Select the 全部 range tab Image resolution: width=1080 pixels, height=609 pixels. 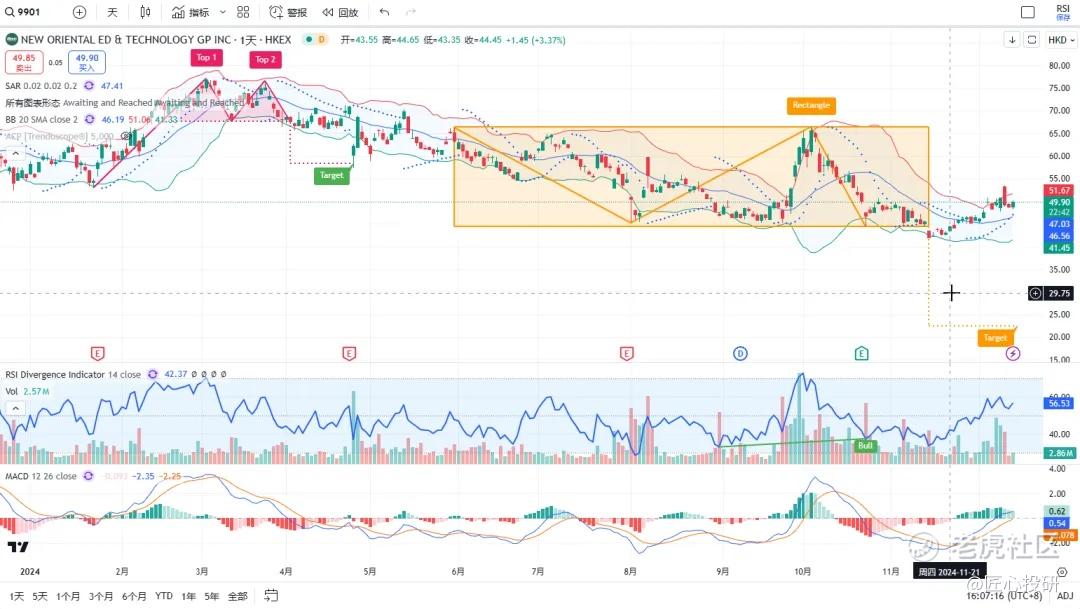(237, 596)
